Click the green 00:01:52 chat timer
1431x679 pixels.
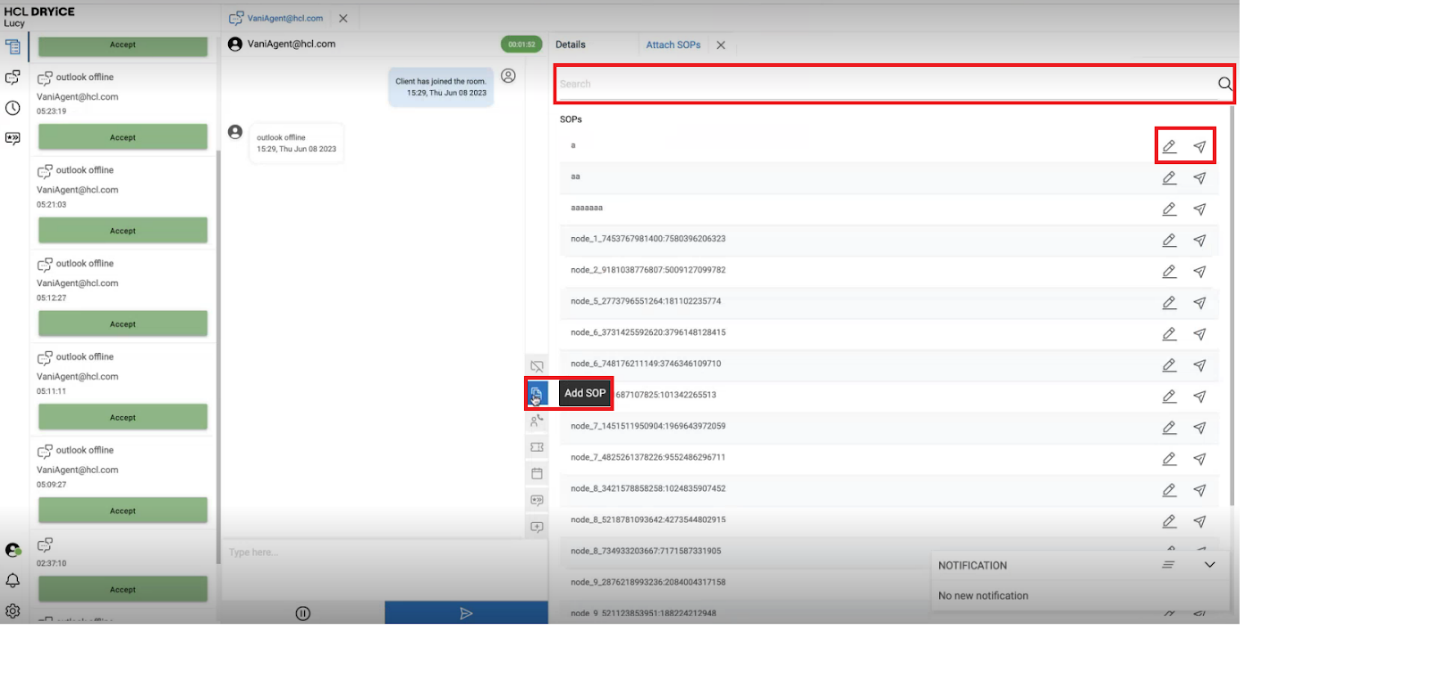pyautogui.click(x=521, y=44)
